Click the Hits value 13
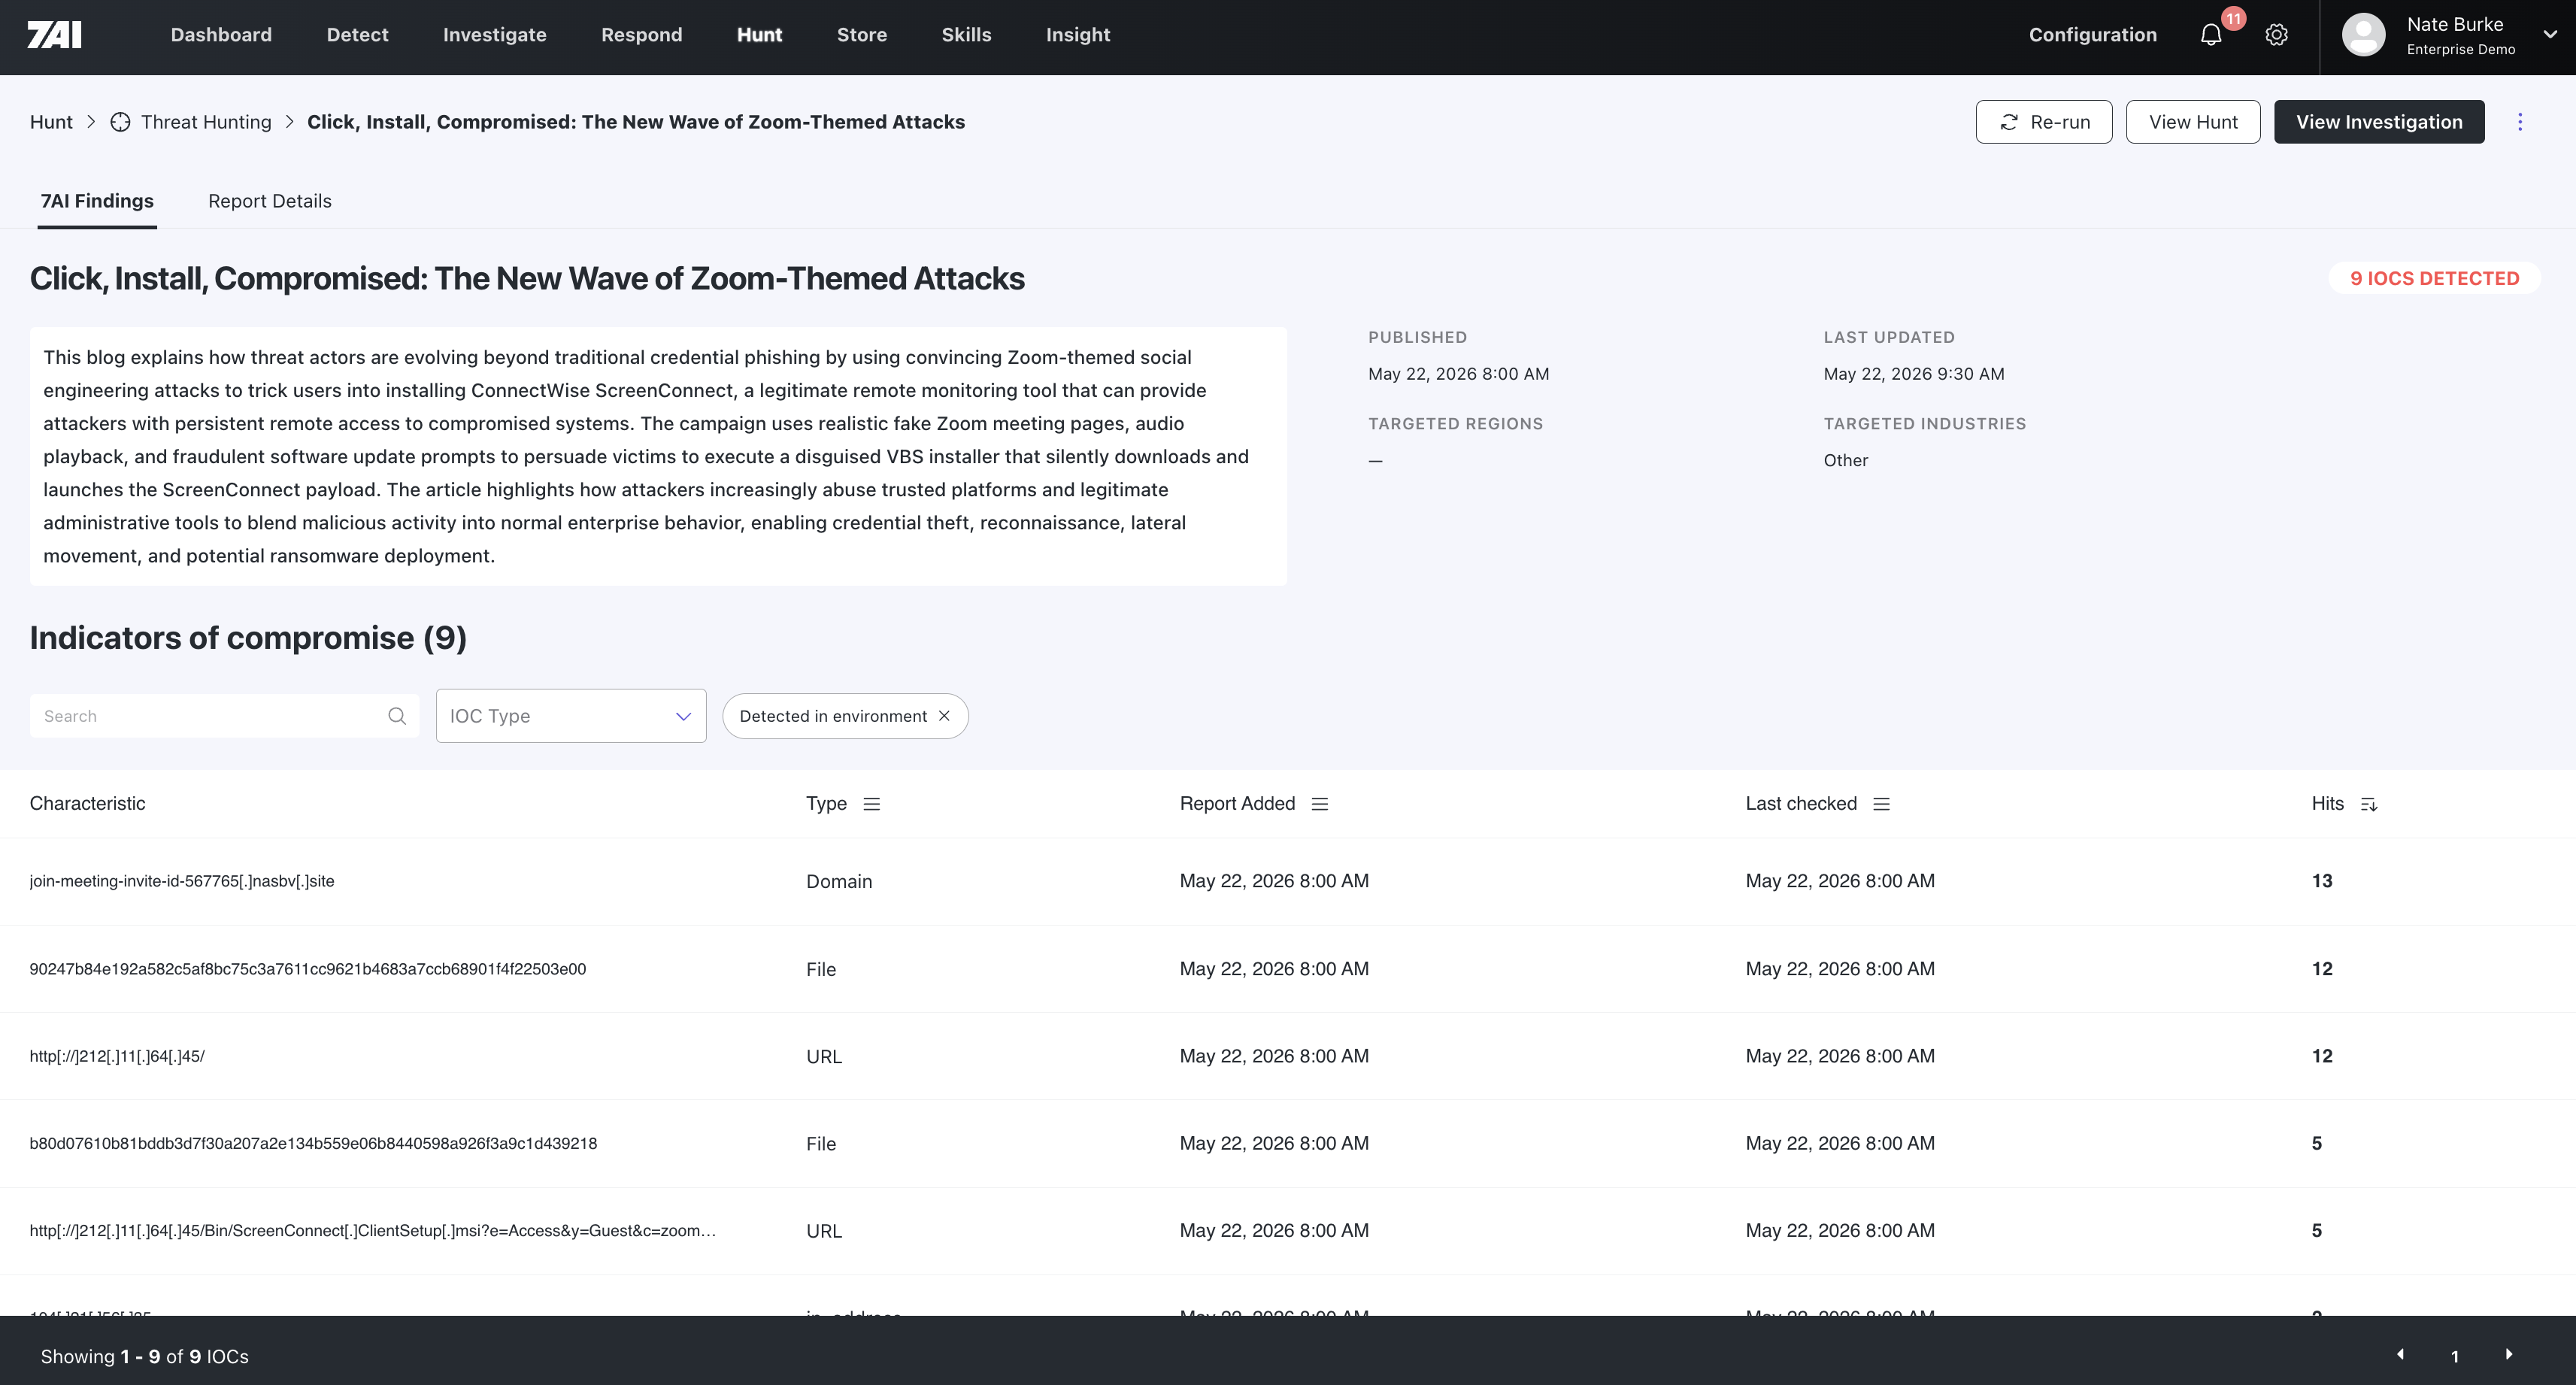The image size is (2576, 1385). pos(2322,881)
